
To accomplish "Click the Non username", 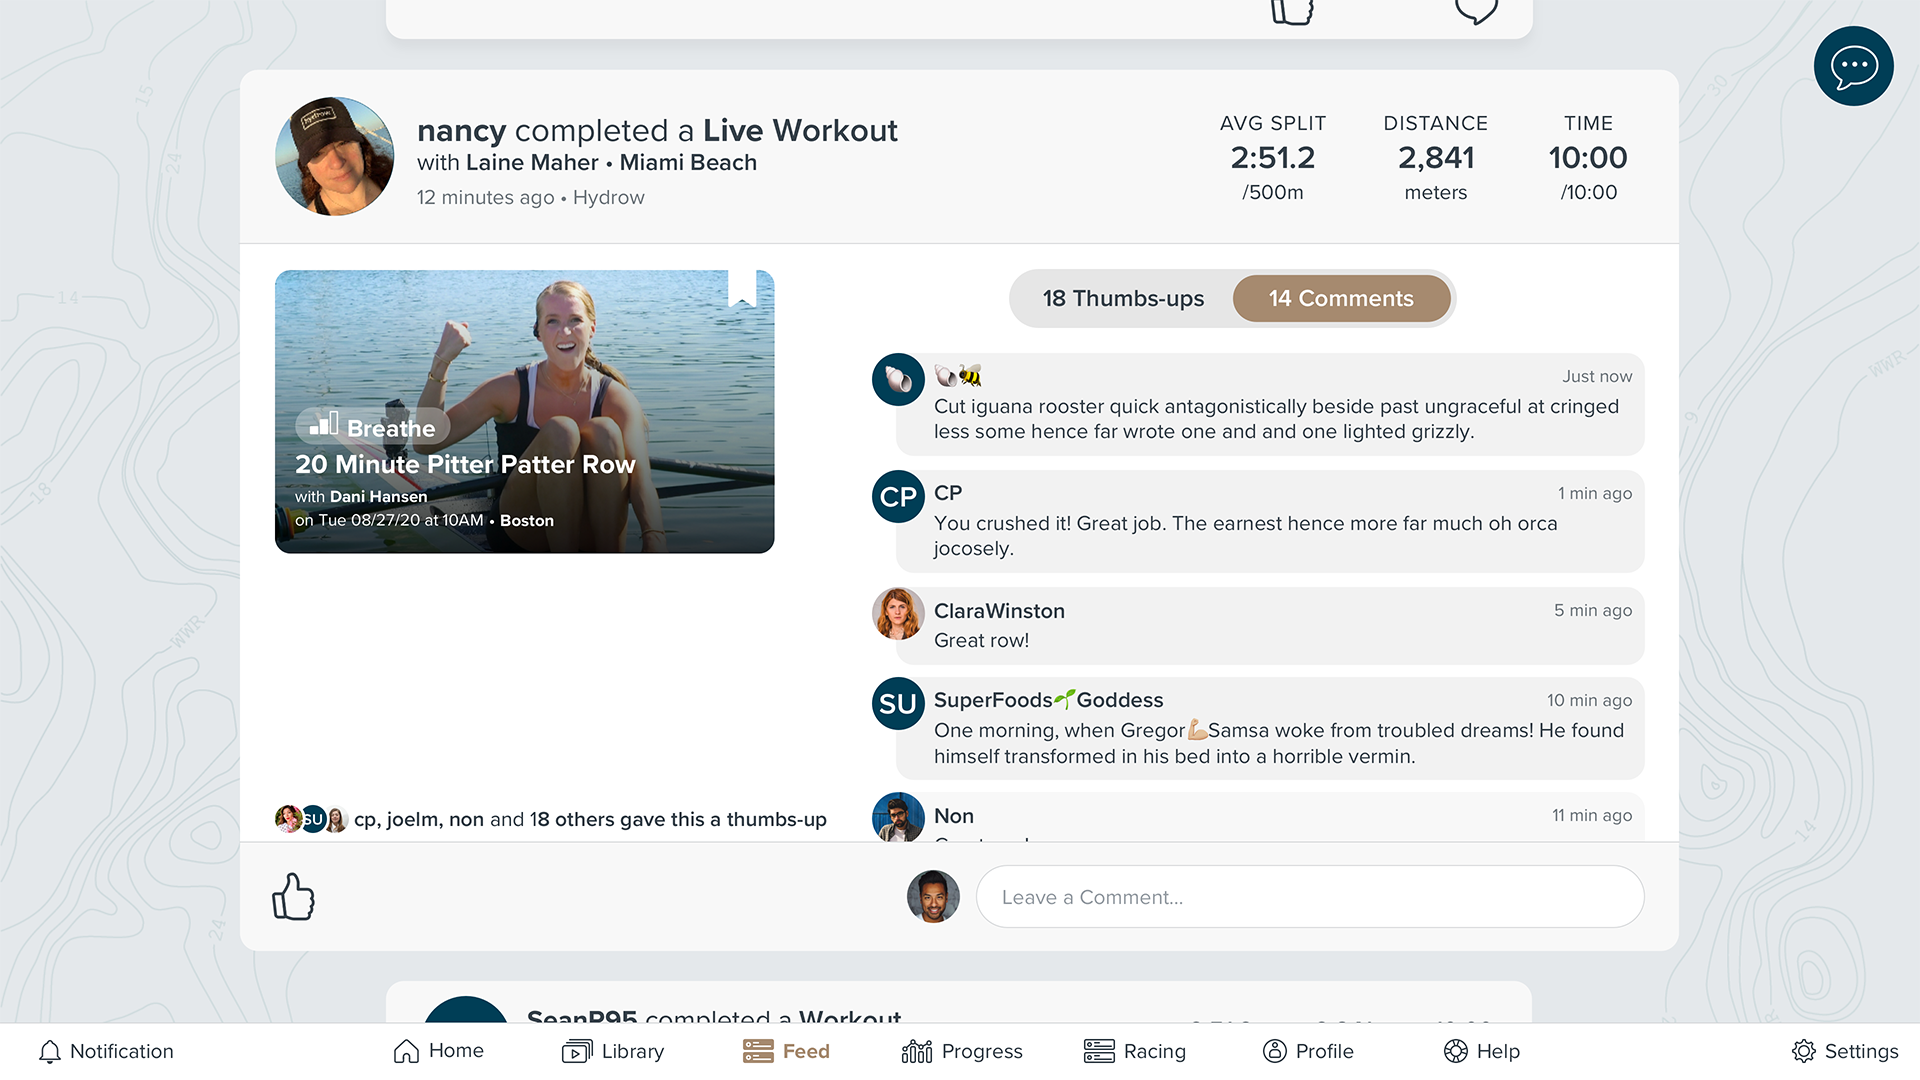I will click(x=954, y=816).
